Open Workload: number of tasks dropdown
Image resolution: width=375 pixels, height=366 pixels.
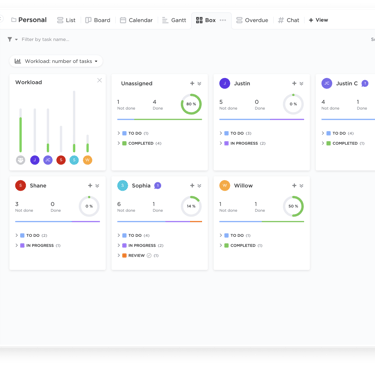click(x=56, y=61)
